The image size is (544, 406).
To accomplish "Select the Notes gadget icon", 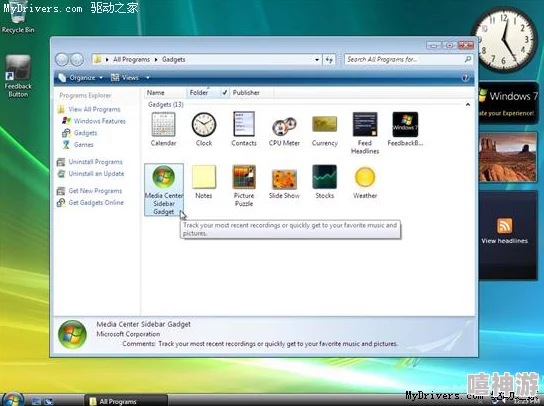I will pos(204,177).
